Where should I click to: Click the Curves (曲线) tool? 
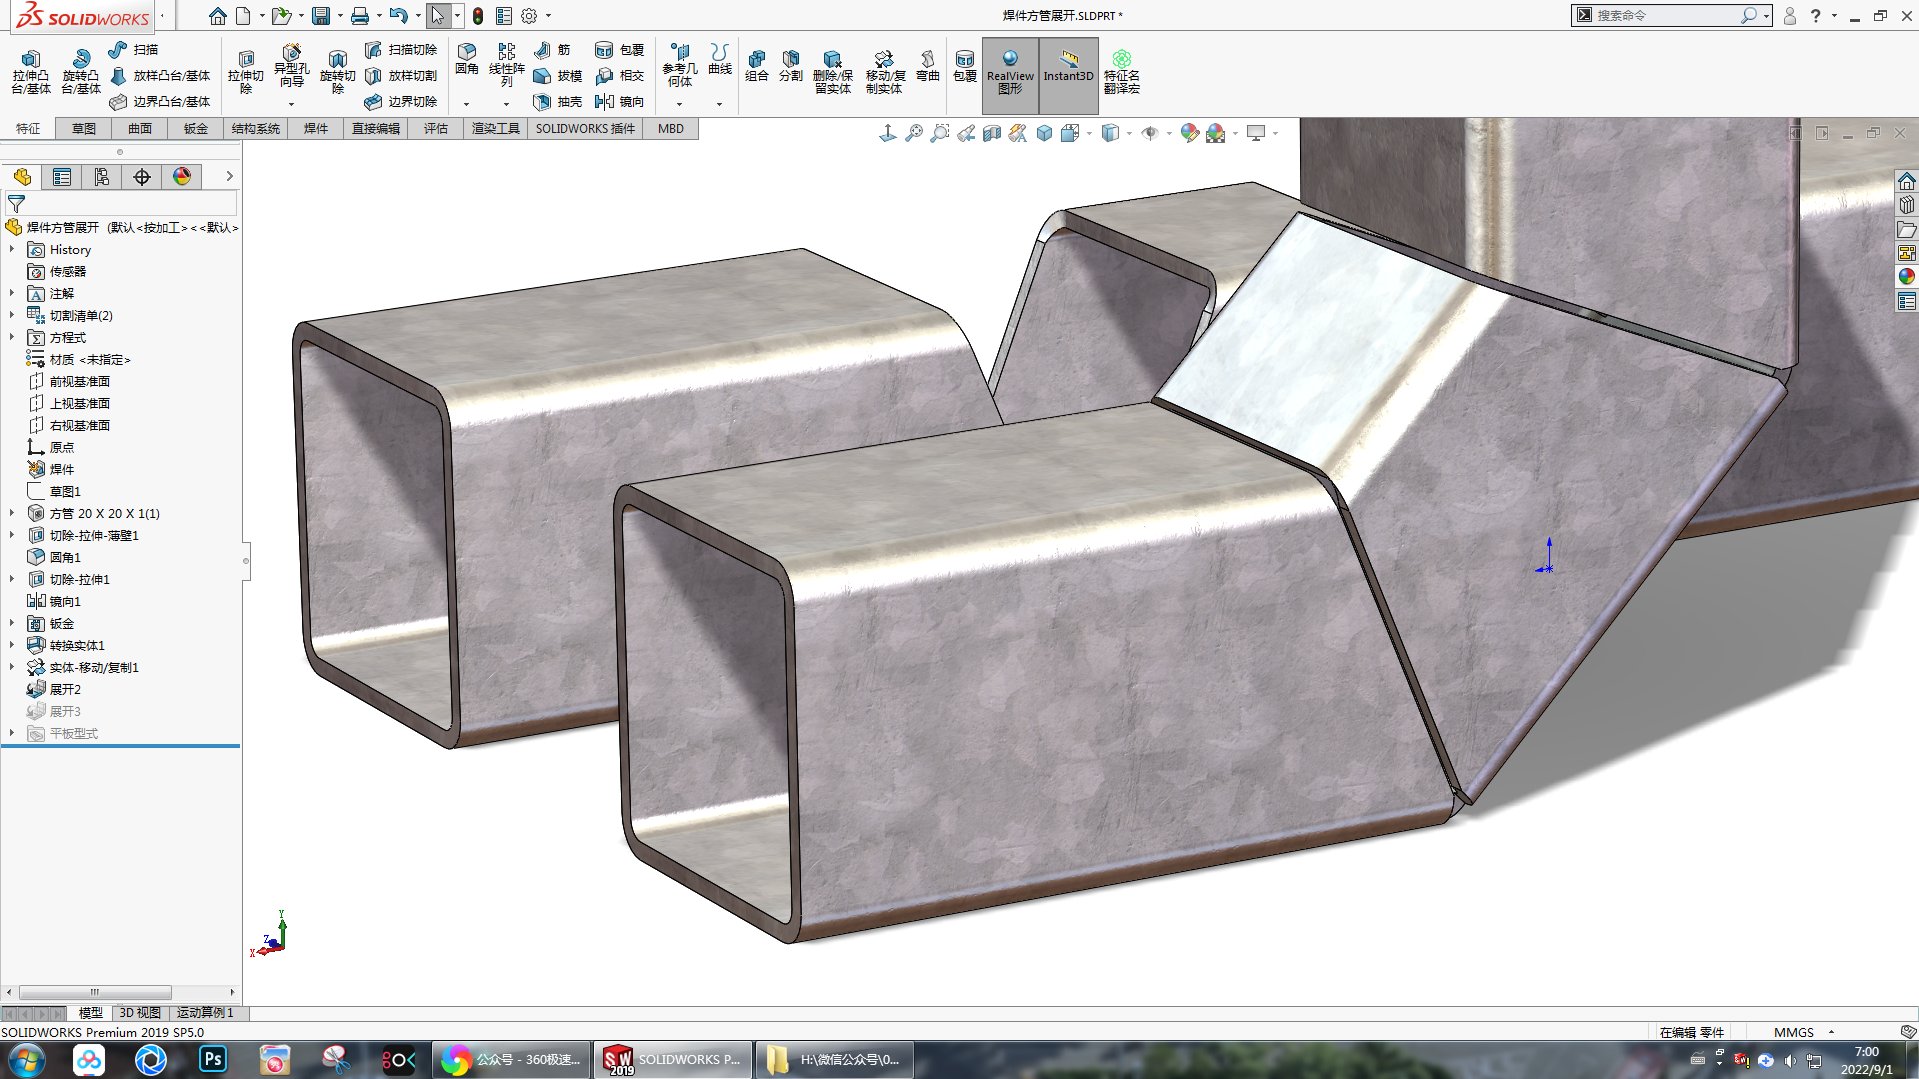pos(720,59)
